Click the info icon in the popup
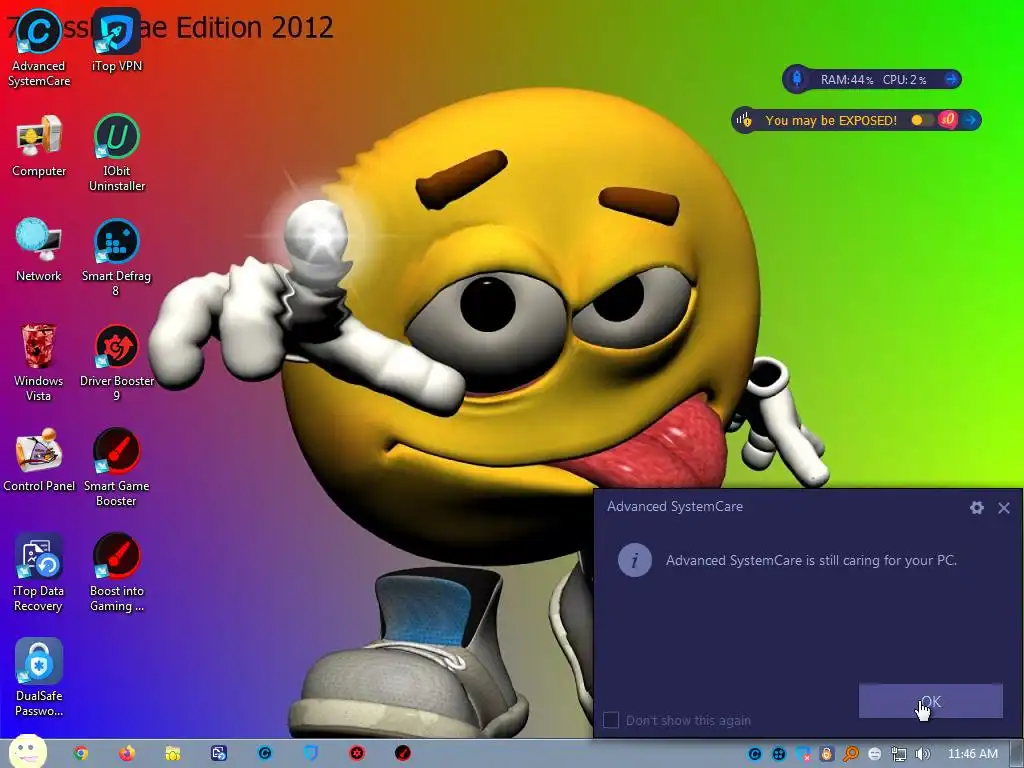 point(635,560)
